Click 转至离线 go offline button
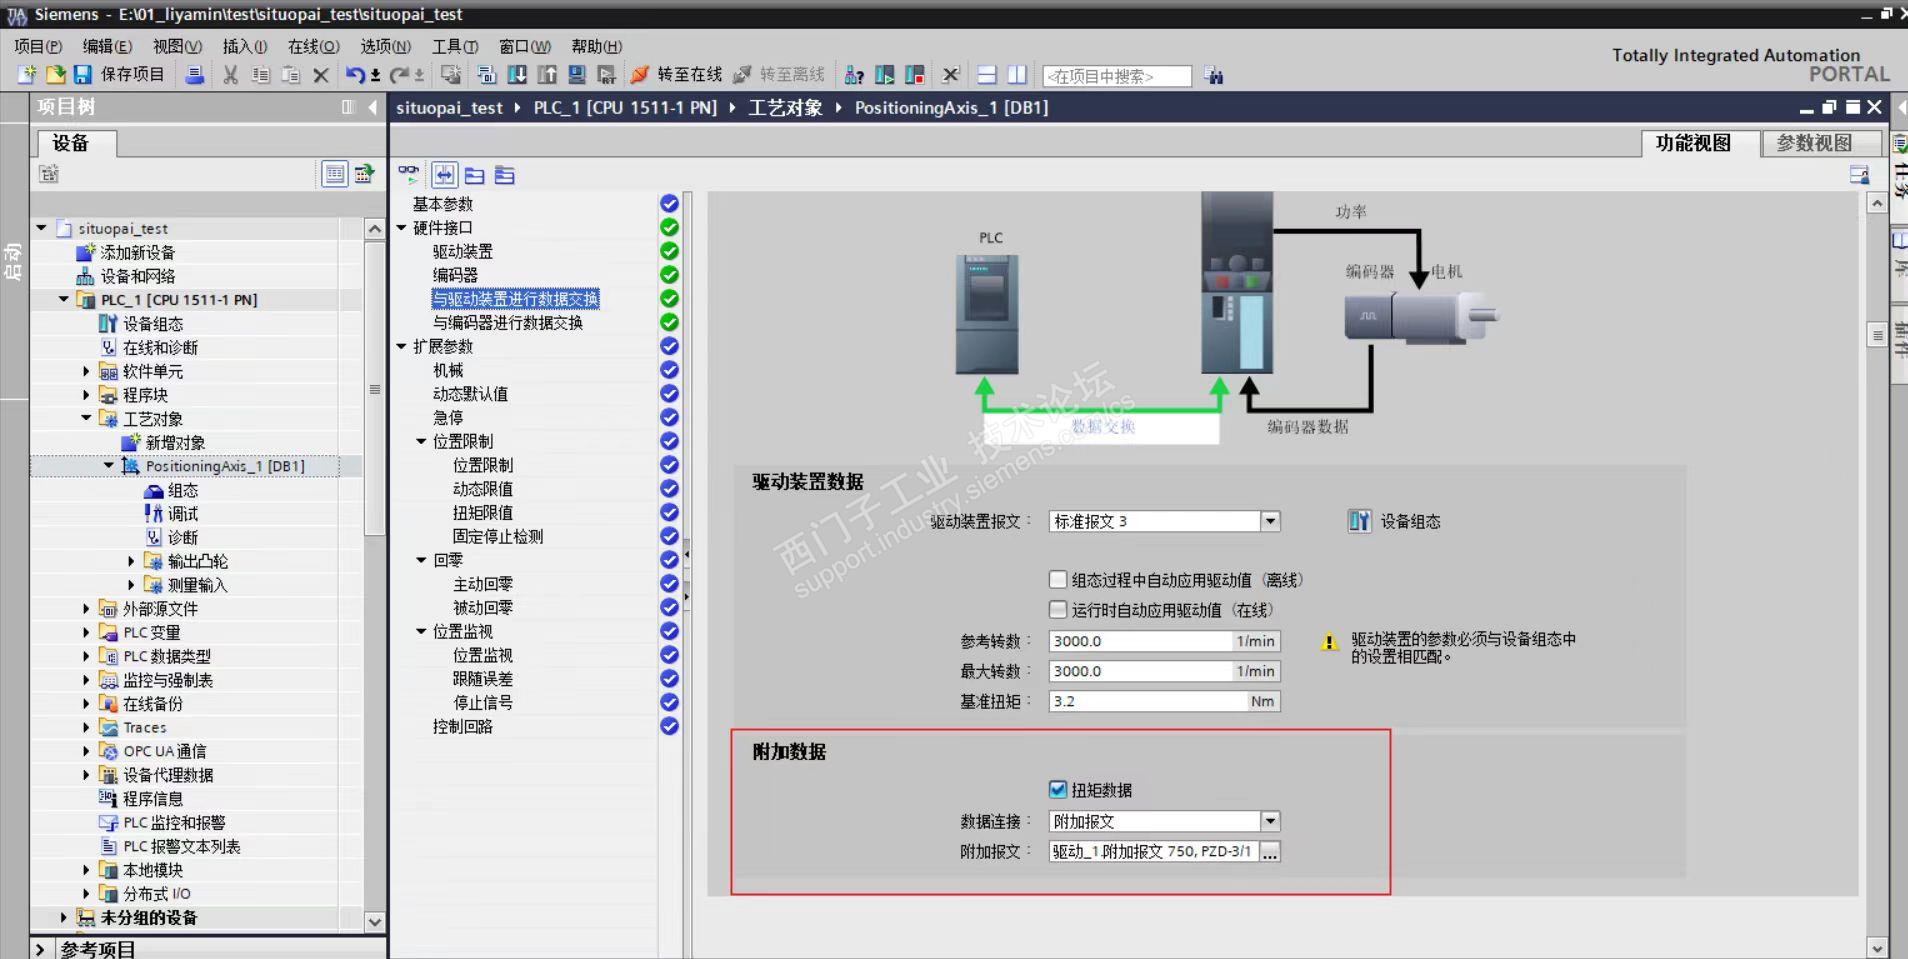Viewport: 1908px width, 959px height. click(779, 75)
